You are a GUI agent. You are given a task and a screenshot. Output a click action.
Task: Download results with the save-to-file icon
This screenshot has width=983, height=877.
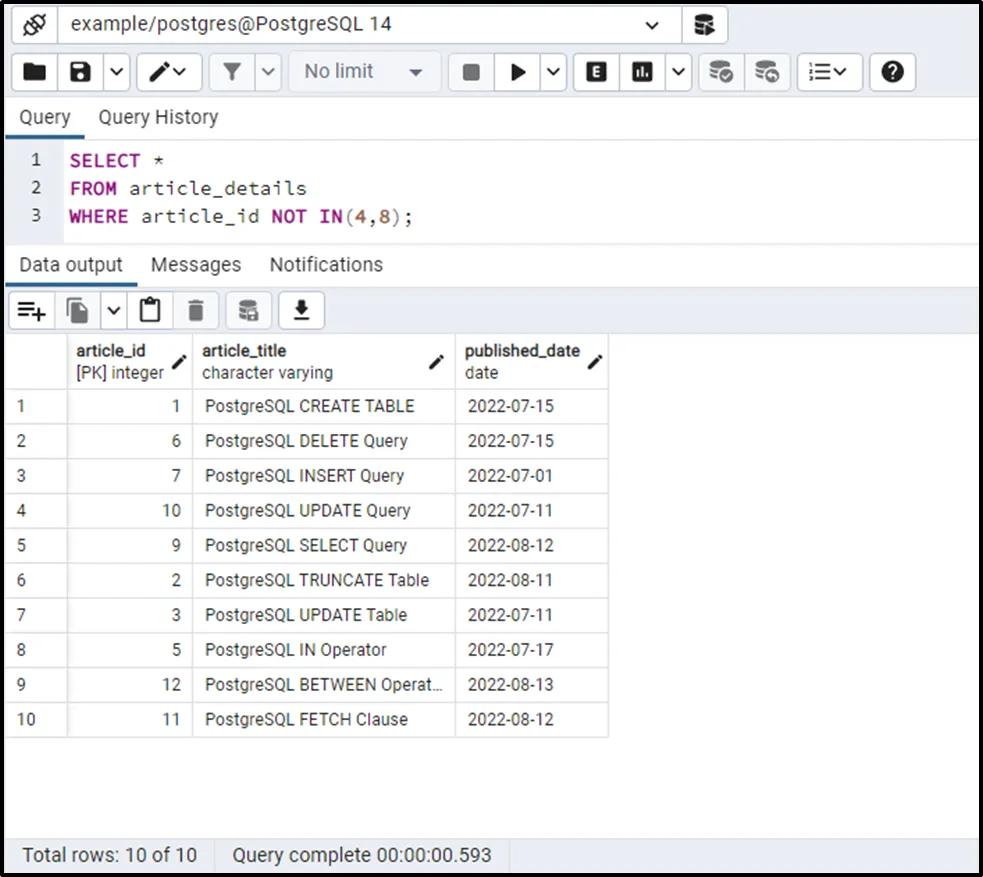pos(301,311)
